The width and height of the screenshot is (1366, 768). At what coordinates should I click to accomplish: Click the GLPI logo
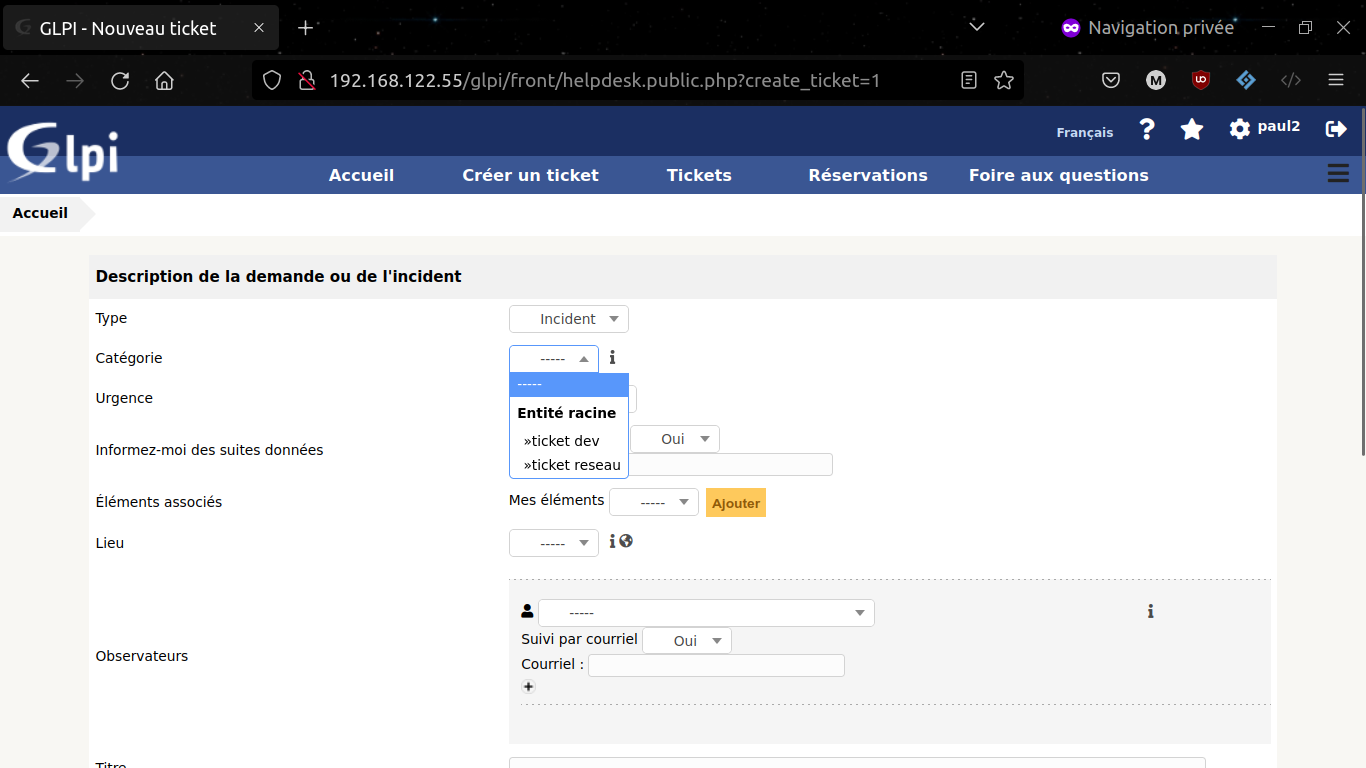click(63, 152)
